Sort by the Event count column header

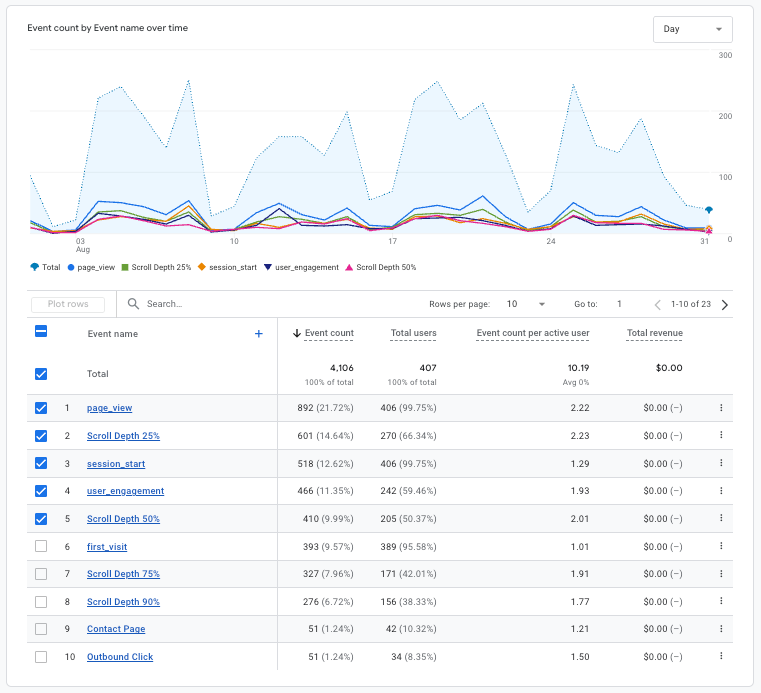(329, 333)
